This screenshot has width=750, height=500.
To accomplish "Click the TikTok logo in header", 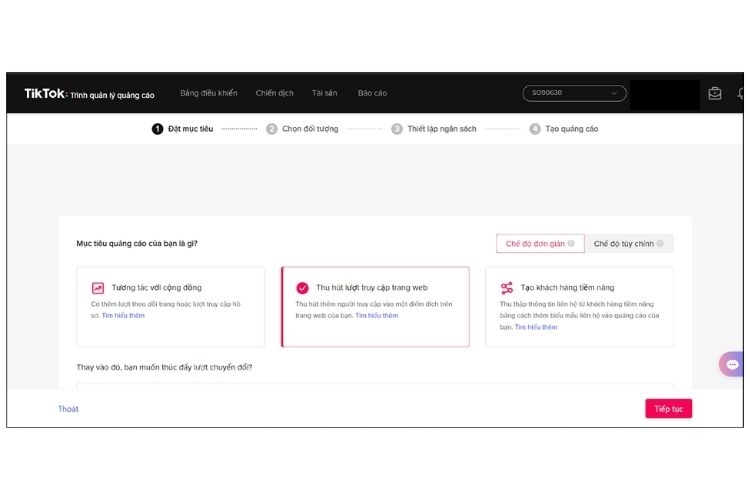I will point(45,93).
